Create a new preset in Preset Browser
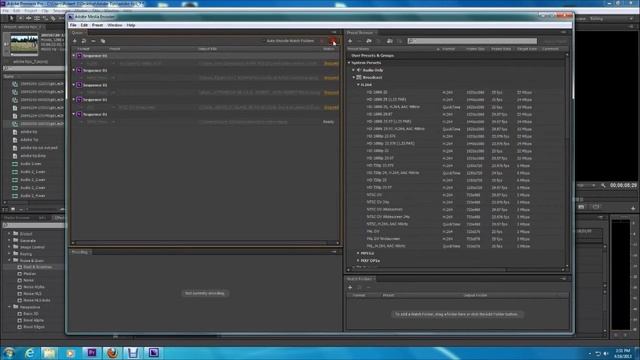 [350, 41]
